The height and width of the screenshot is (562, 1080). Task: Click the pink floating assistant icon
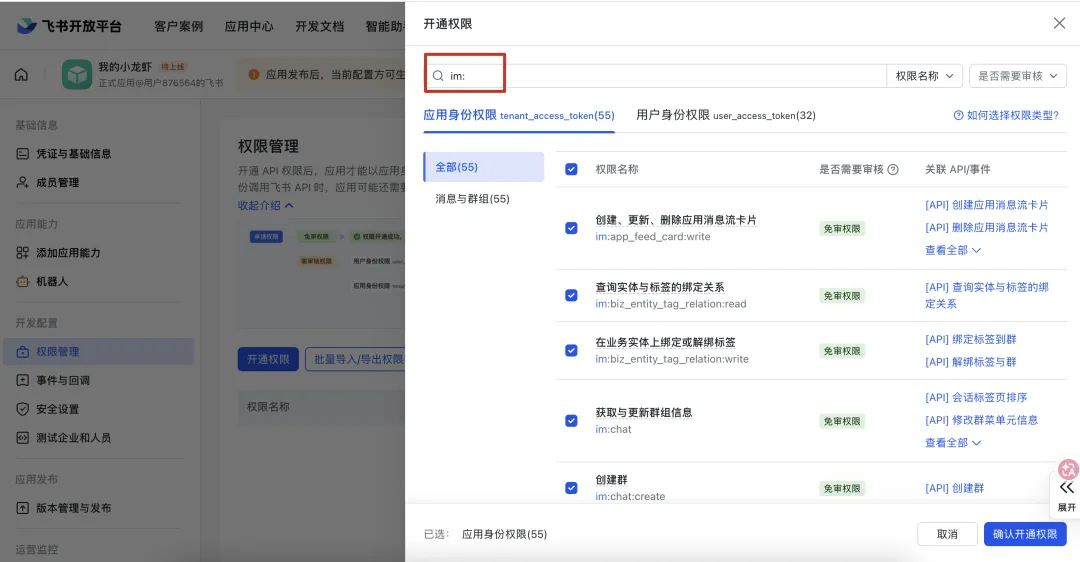click(1068, 470)
